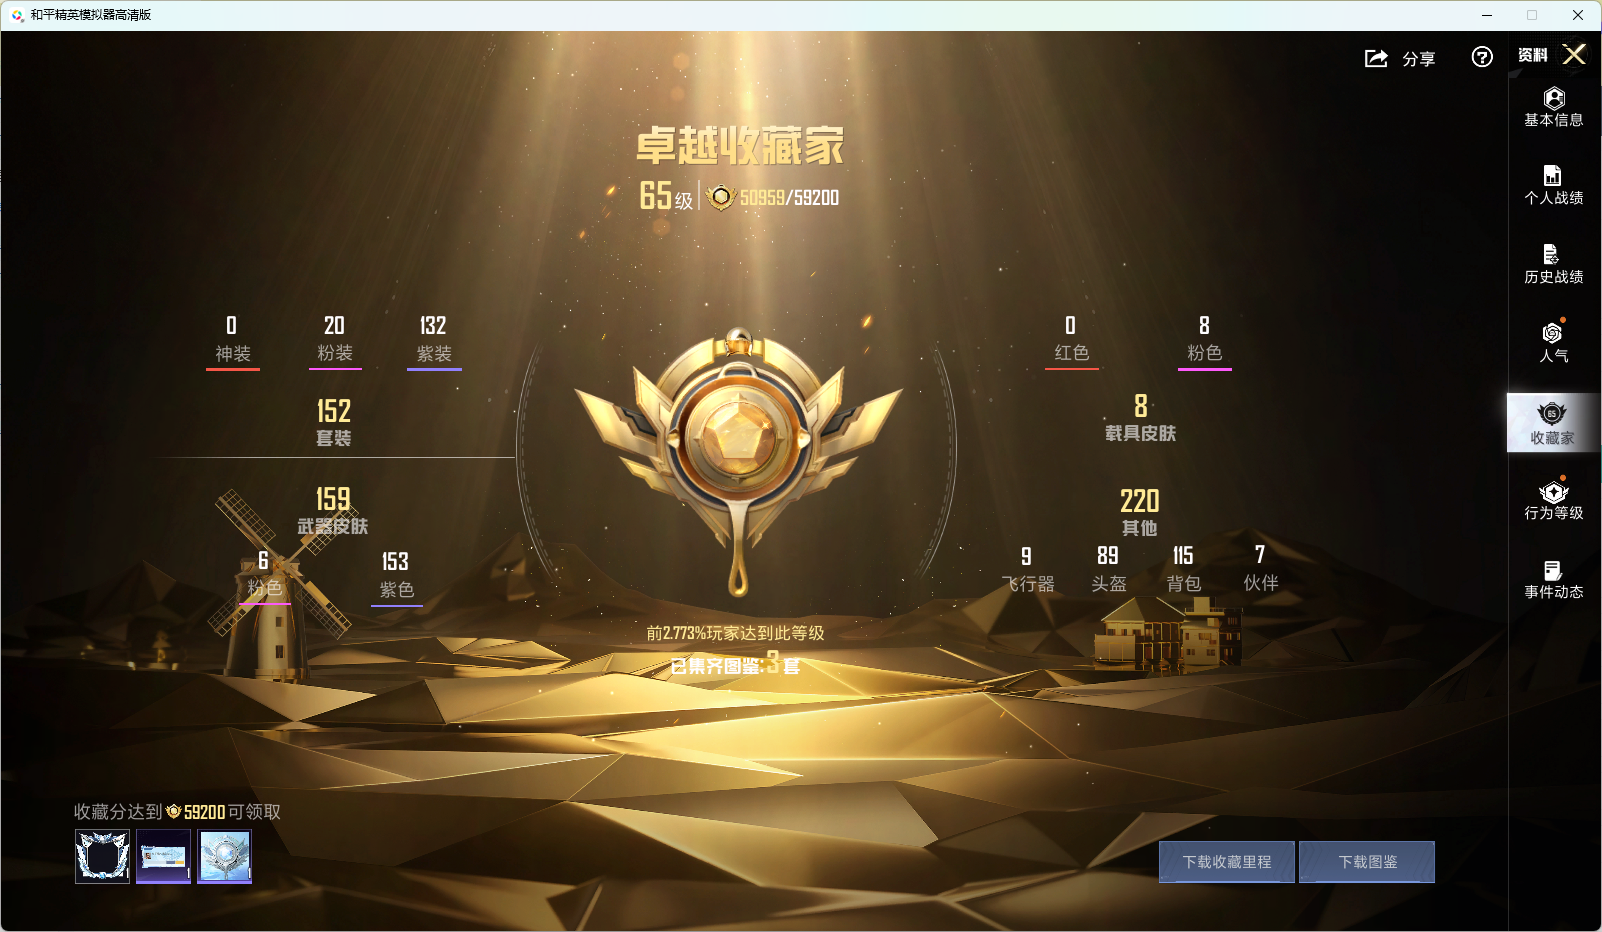Go to the 人气 popularity tab
1602x932 pixels.
pyautogui.click(x=1554, y=342)
